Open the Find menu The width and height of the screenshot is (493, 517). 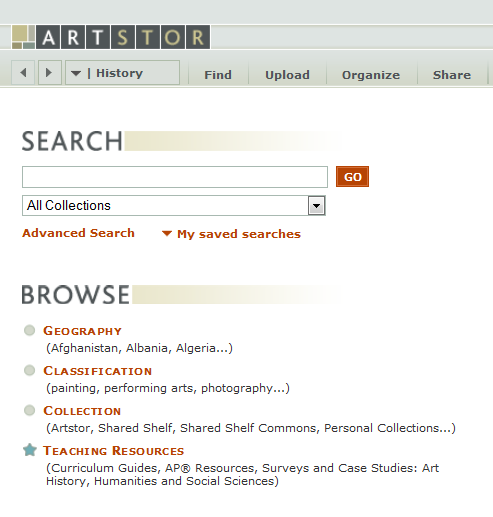218,75
